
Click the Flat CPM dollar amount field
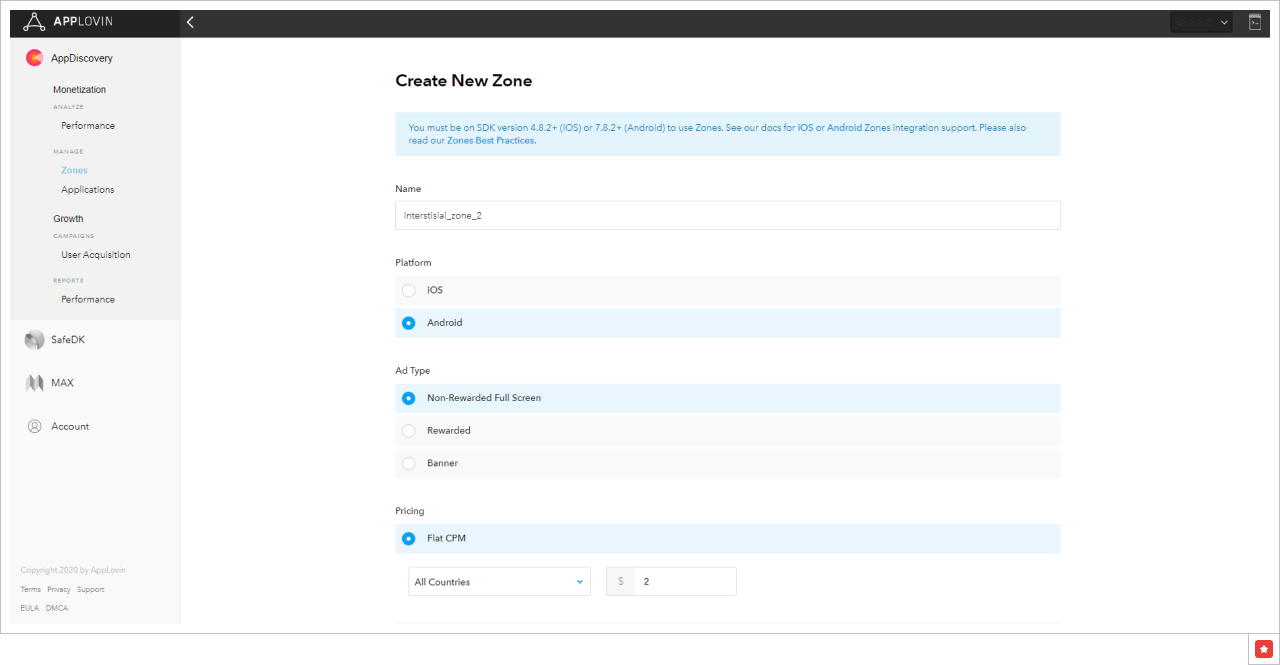684,582
